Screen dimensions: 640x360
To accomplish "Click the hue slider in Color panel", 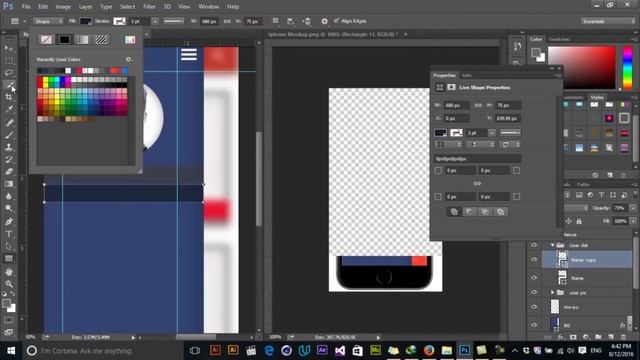I will [627, 67].
